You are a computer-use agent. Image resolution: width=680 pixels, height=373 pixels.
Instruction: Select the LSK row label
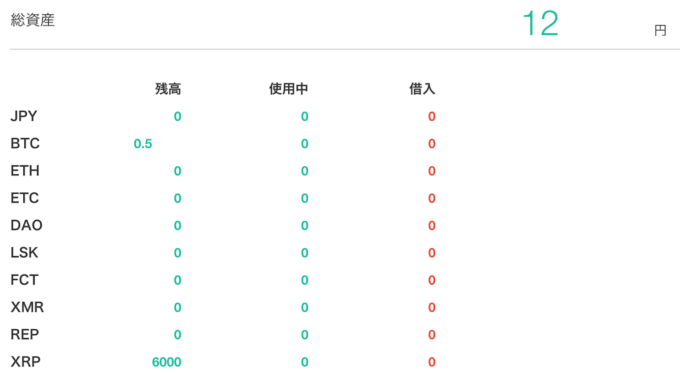pos(24,253)
